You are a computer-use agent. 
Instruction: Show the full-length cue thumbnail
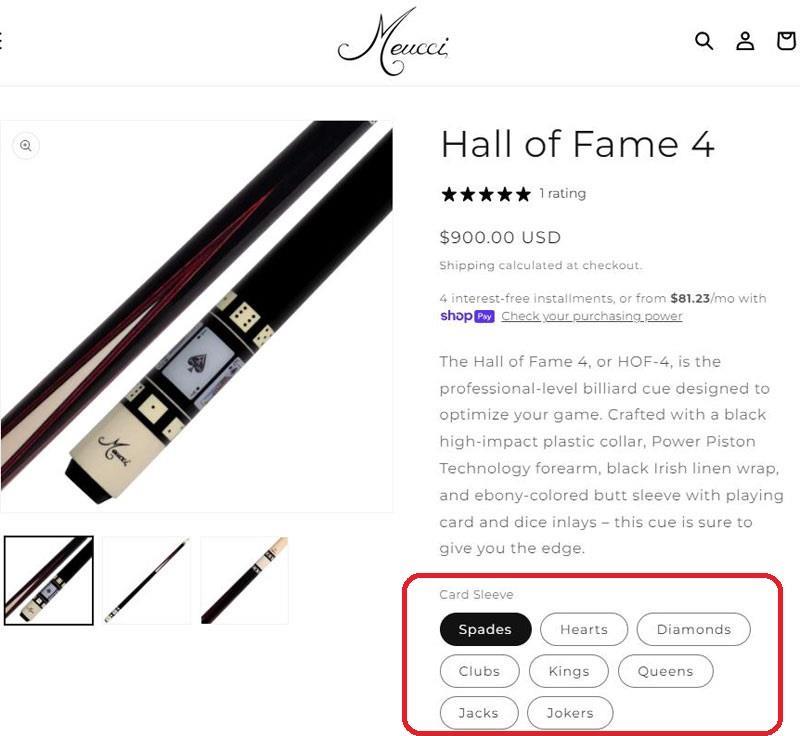tap(146, 580)
